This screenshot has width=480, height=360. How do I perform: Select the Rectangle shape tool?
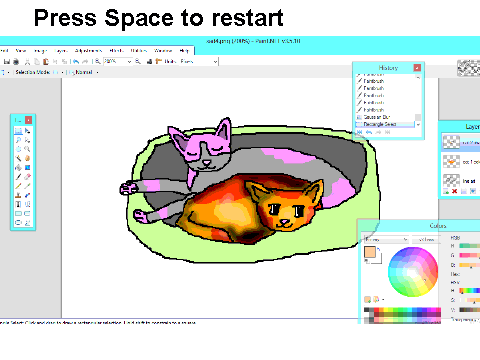click(18, 213)
